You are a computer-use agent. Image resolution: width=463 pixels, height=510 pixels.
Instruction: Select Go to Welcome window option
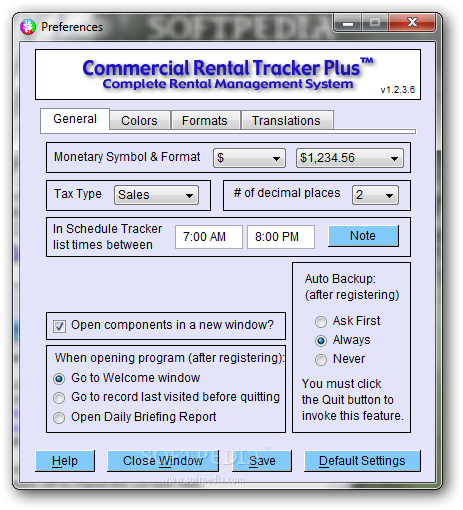[59, 379]
